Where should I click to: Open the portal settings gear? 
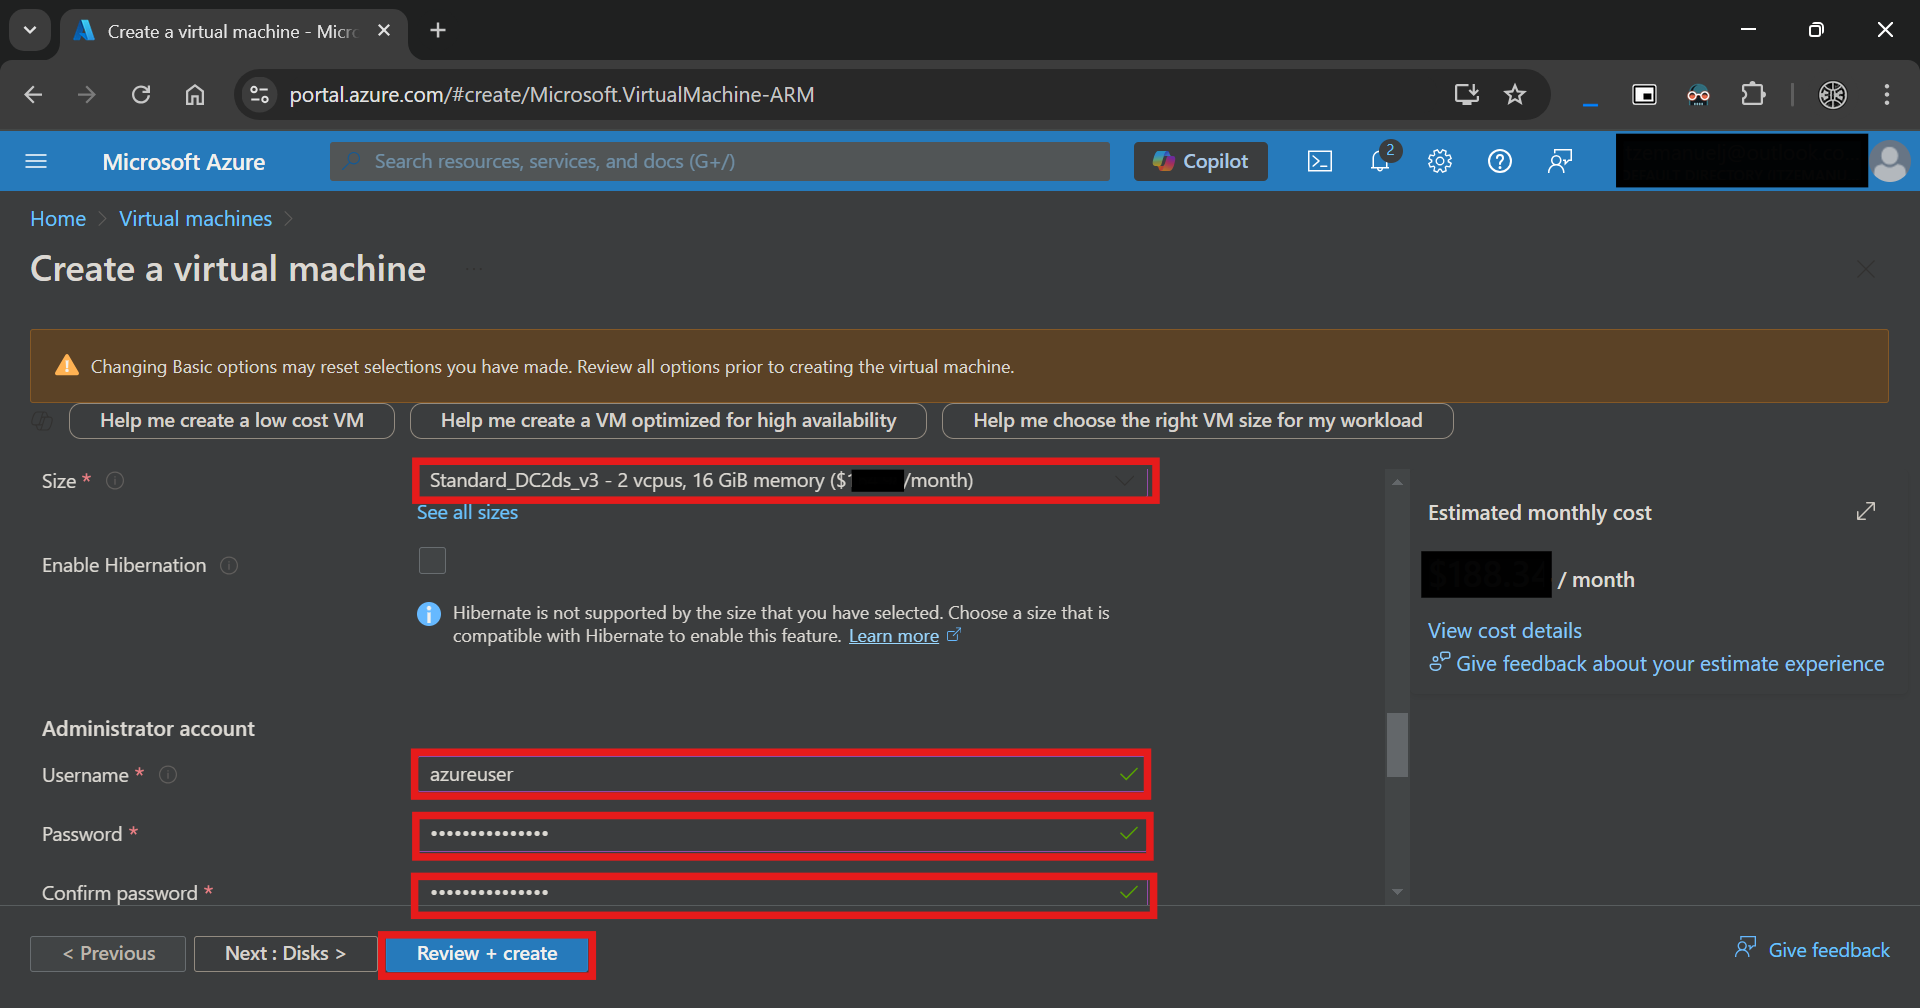pyautogui.click(x=1440, y=161)
